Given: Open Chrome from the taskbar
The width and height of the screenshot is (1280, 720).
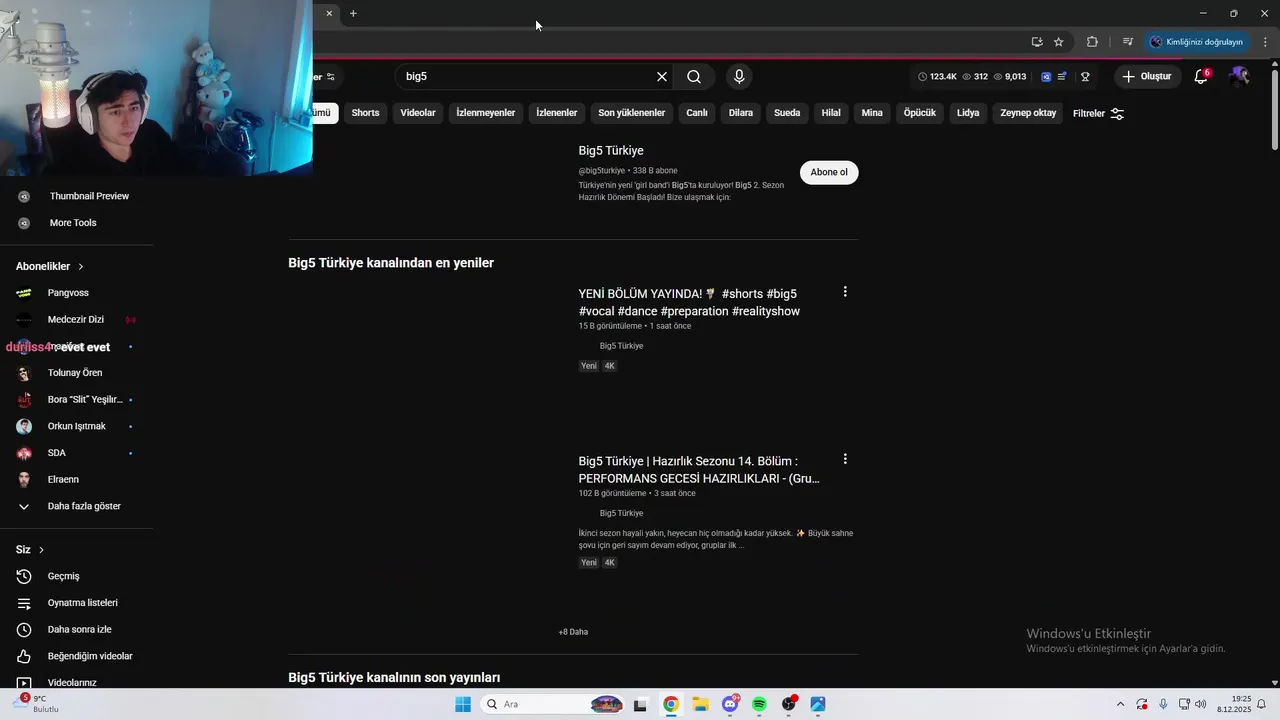Looking at the screenshot, I should (671, 704).
